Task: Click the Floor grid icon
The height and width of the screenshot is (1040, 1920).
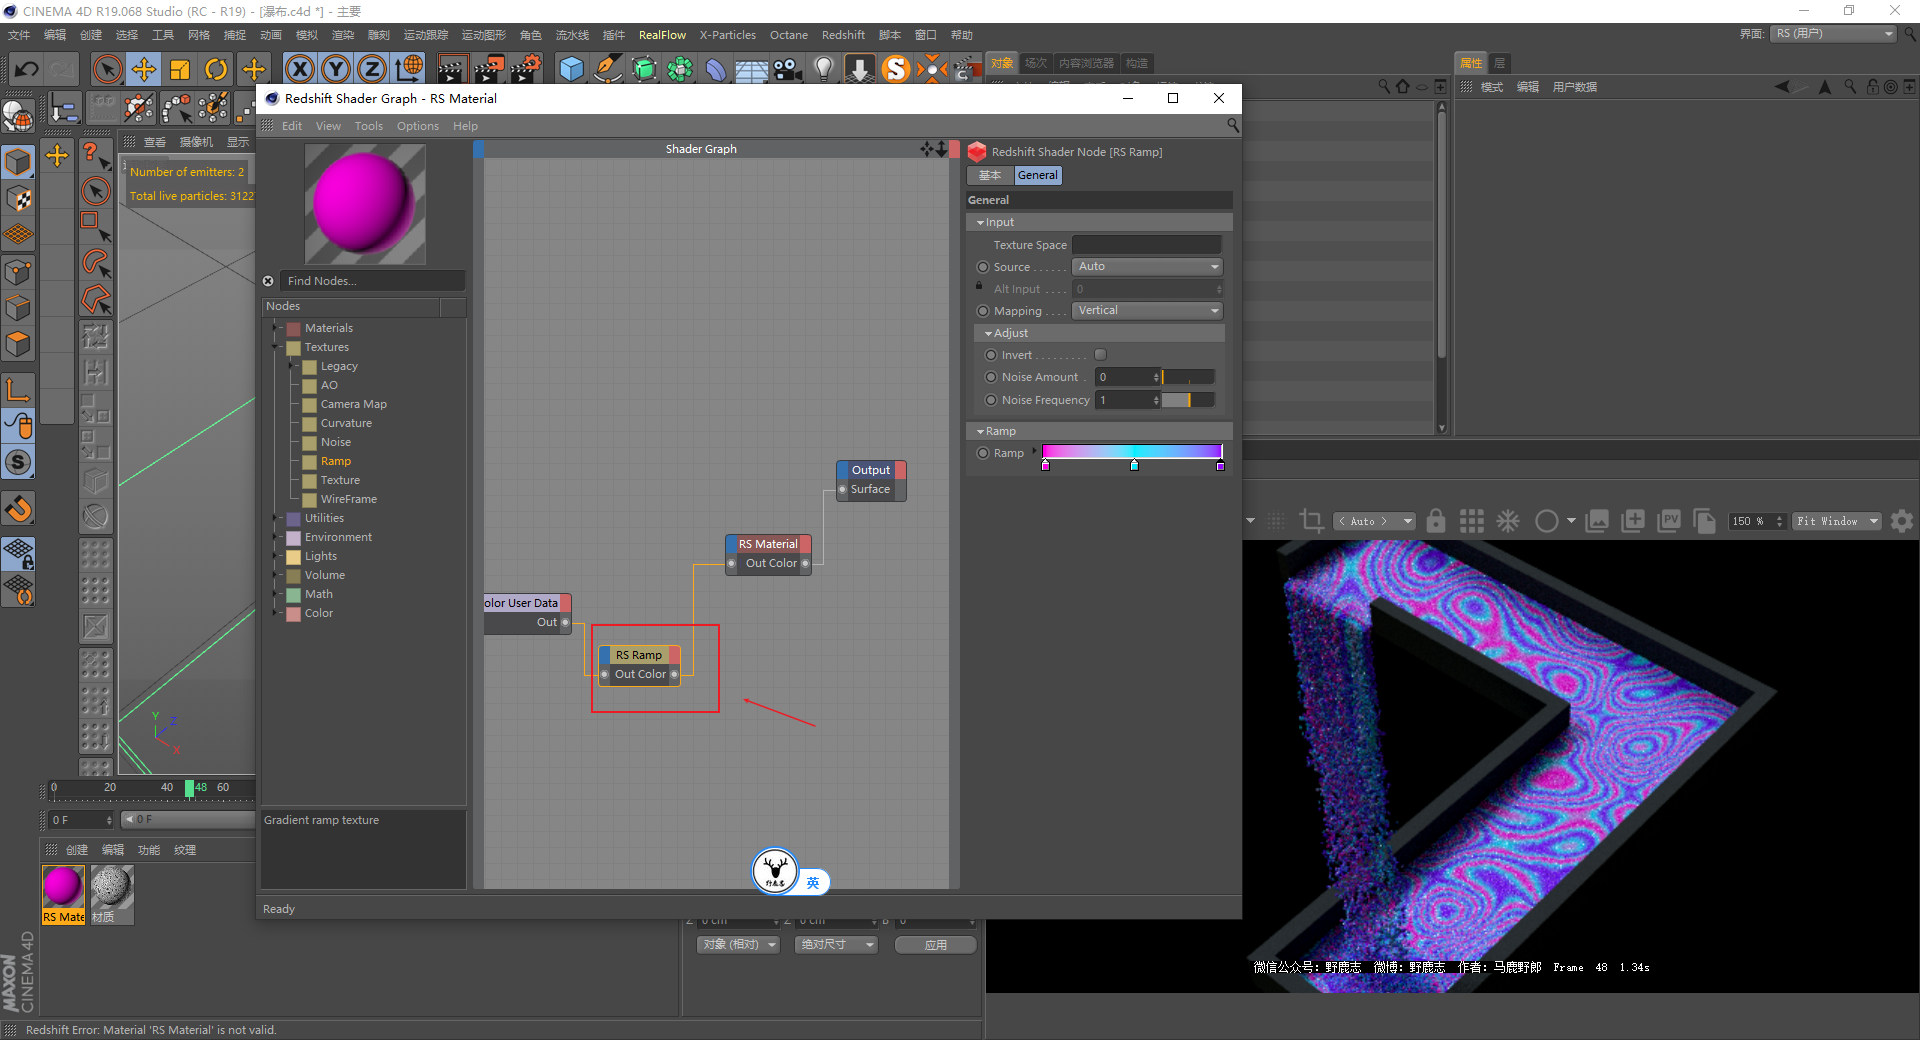Action: (x=752, y=70)
